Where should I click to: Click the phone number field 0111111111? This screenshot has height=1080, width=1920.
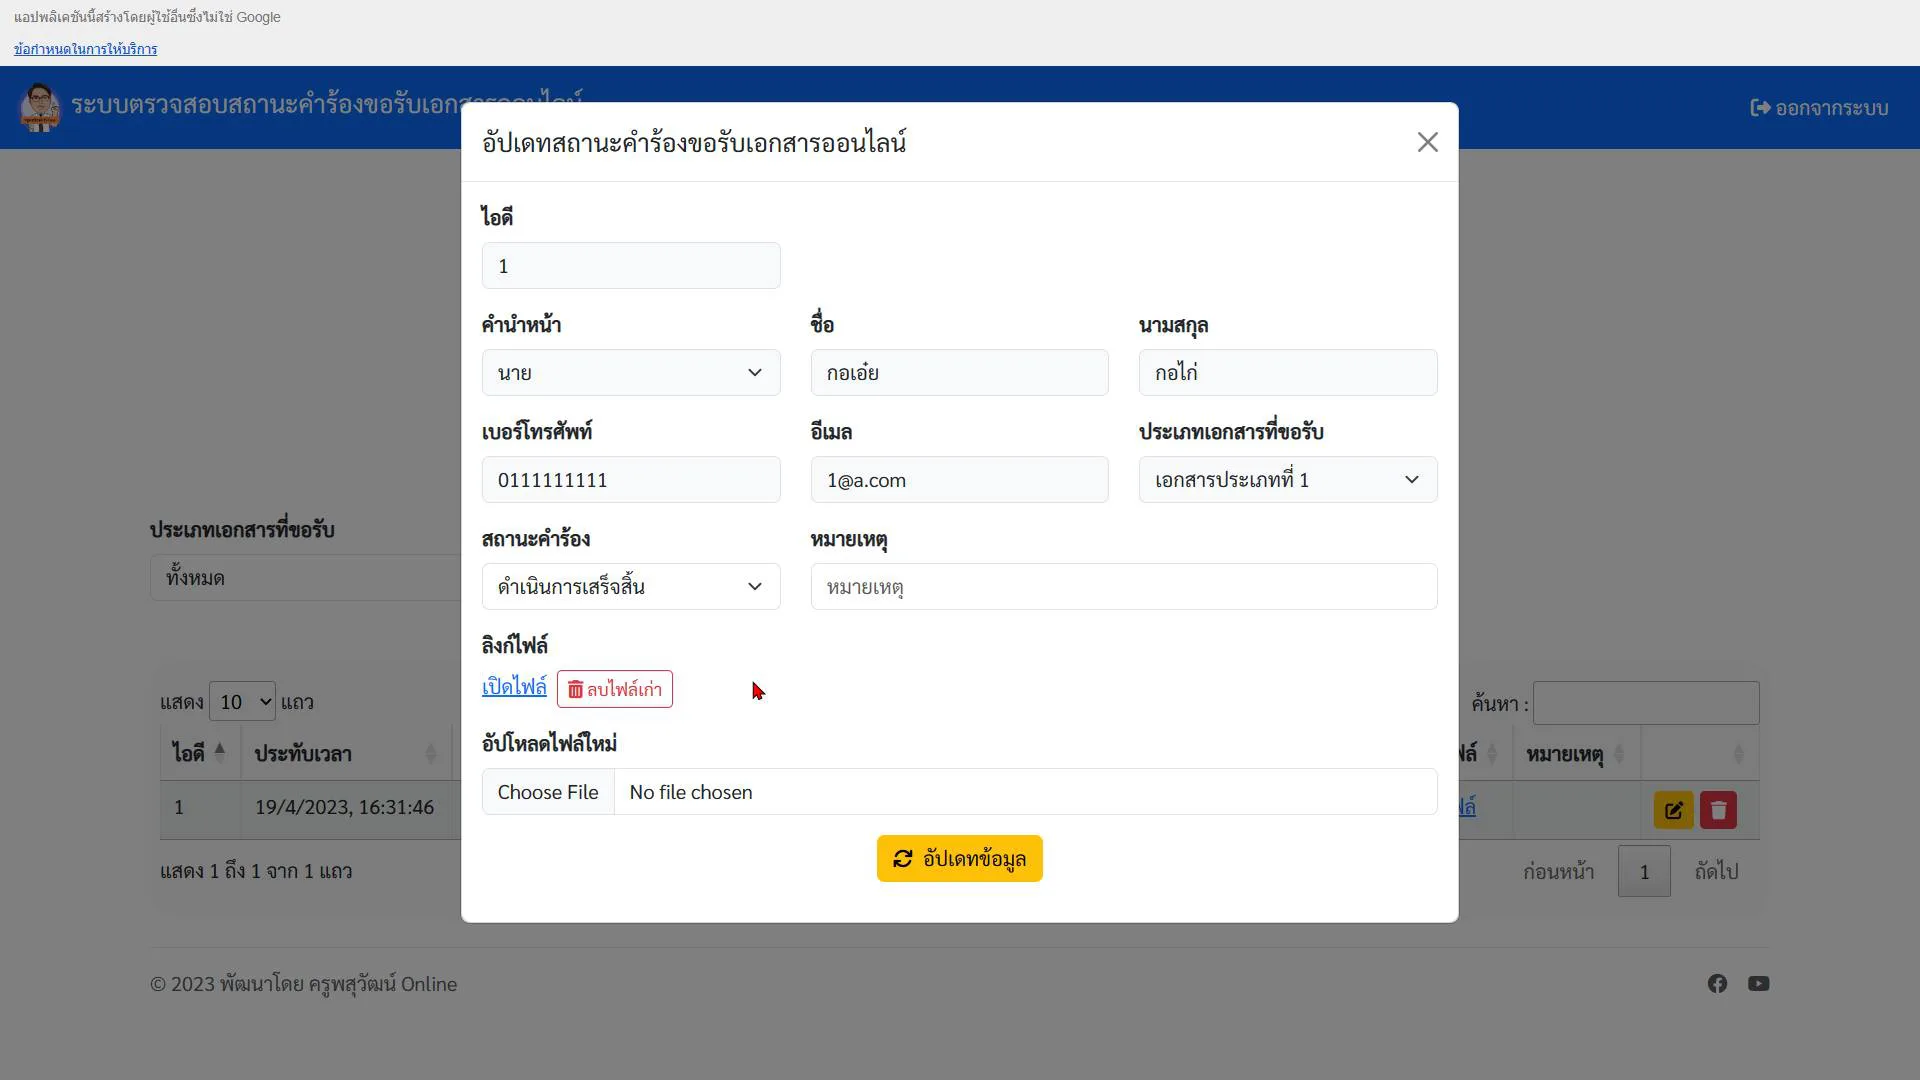[631, 480]
